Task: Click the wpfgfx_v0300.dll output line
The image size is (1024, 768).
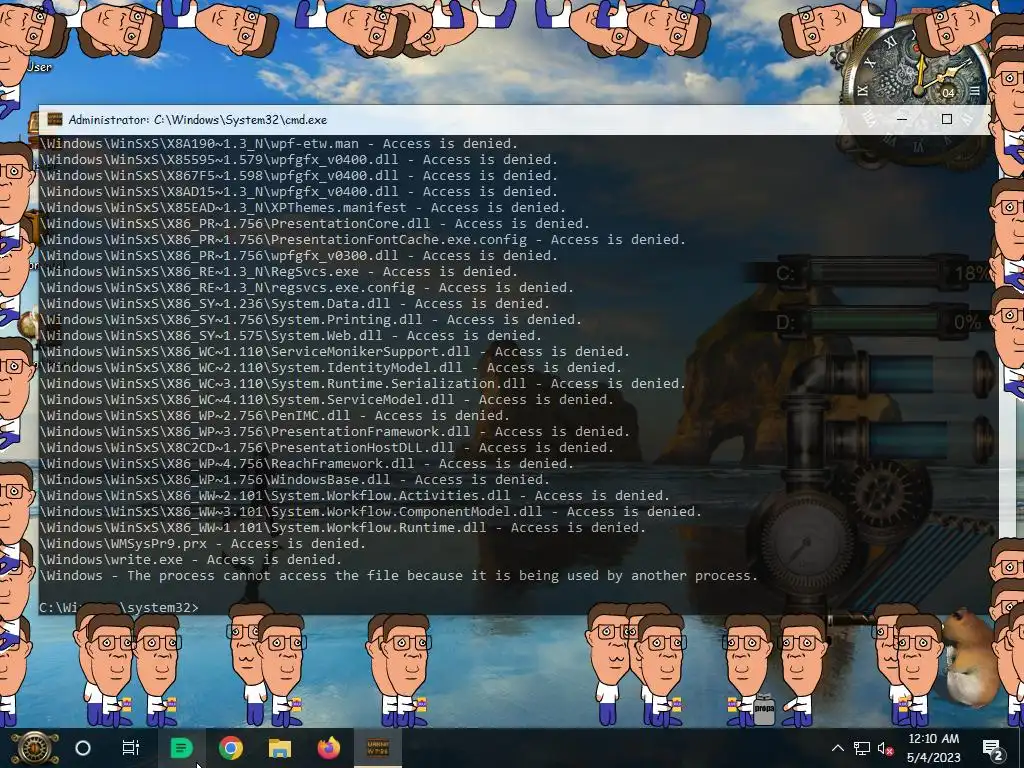Action: [299, 255]
